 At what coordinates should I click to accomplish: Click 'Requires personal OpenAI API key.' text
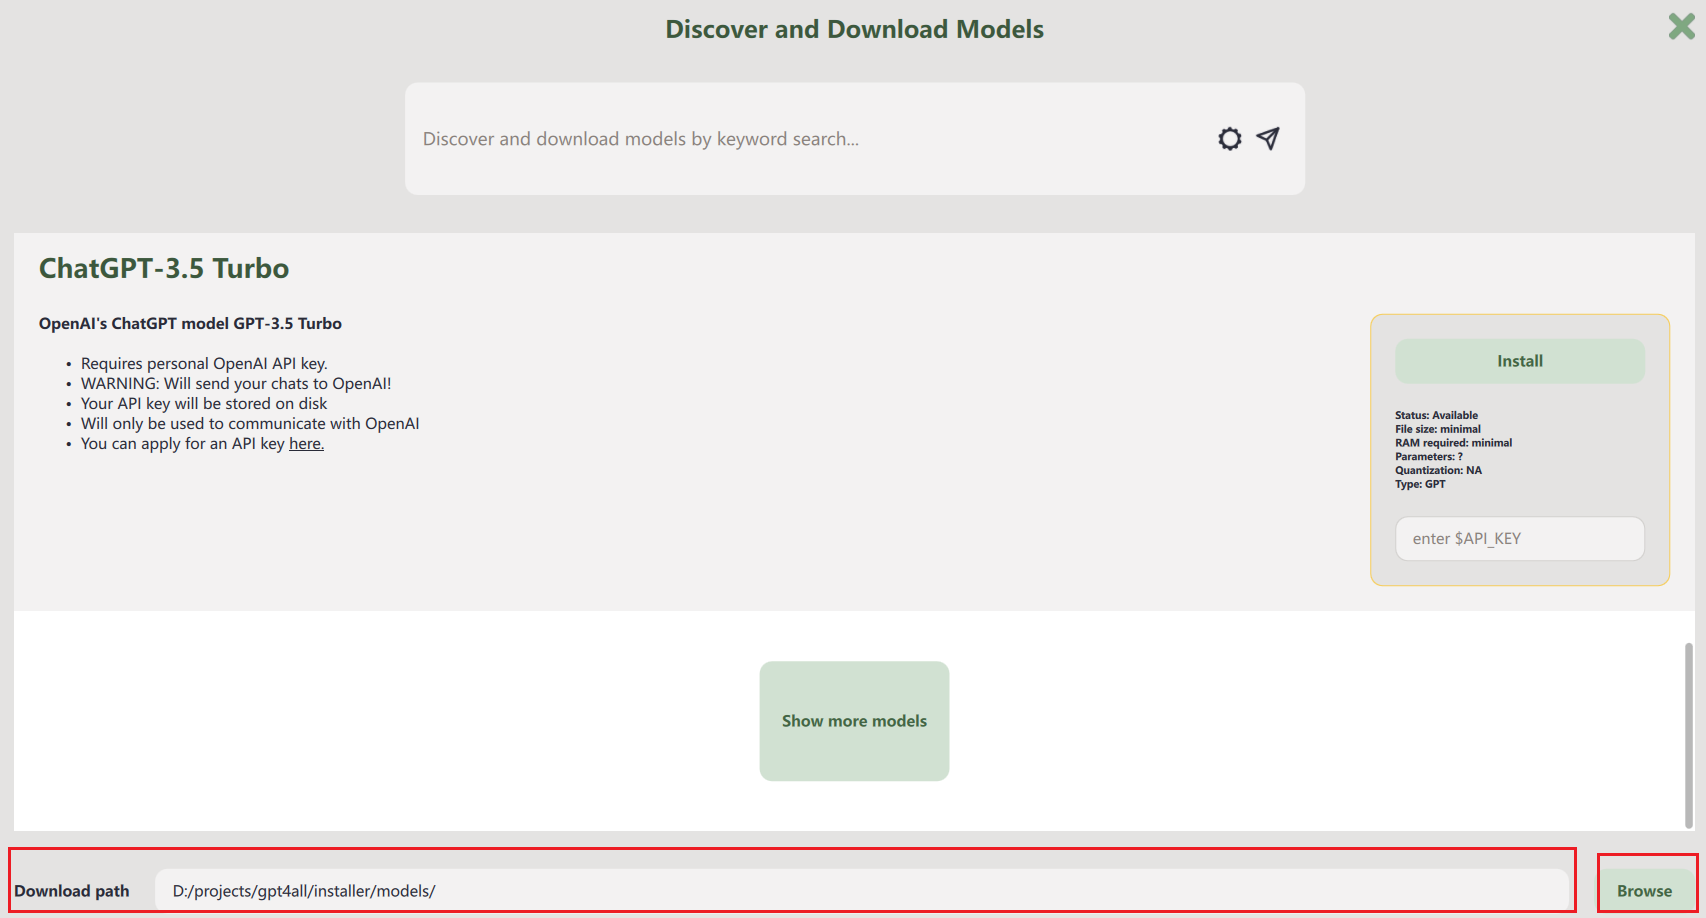click(204, 364)
